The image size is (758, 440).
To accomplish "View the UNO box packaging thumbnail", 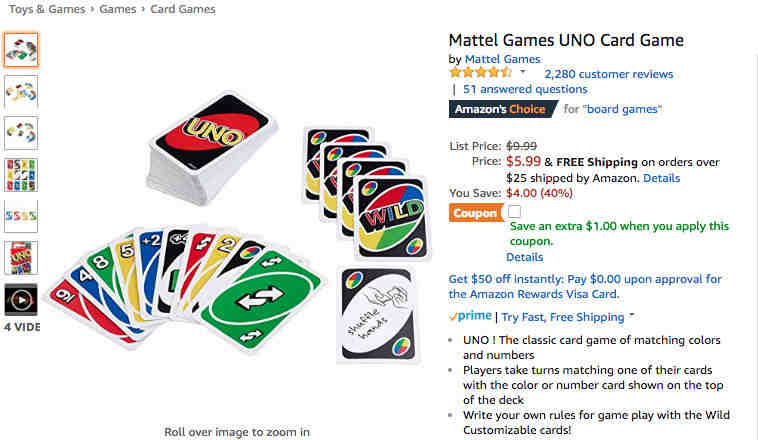I will [x=21, y=258].
